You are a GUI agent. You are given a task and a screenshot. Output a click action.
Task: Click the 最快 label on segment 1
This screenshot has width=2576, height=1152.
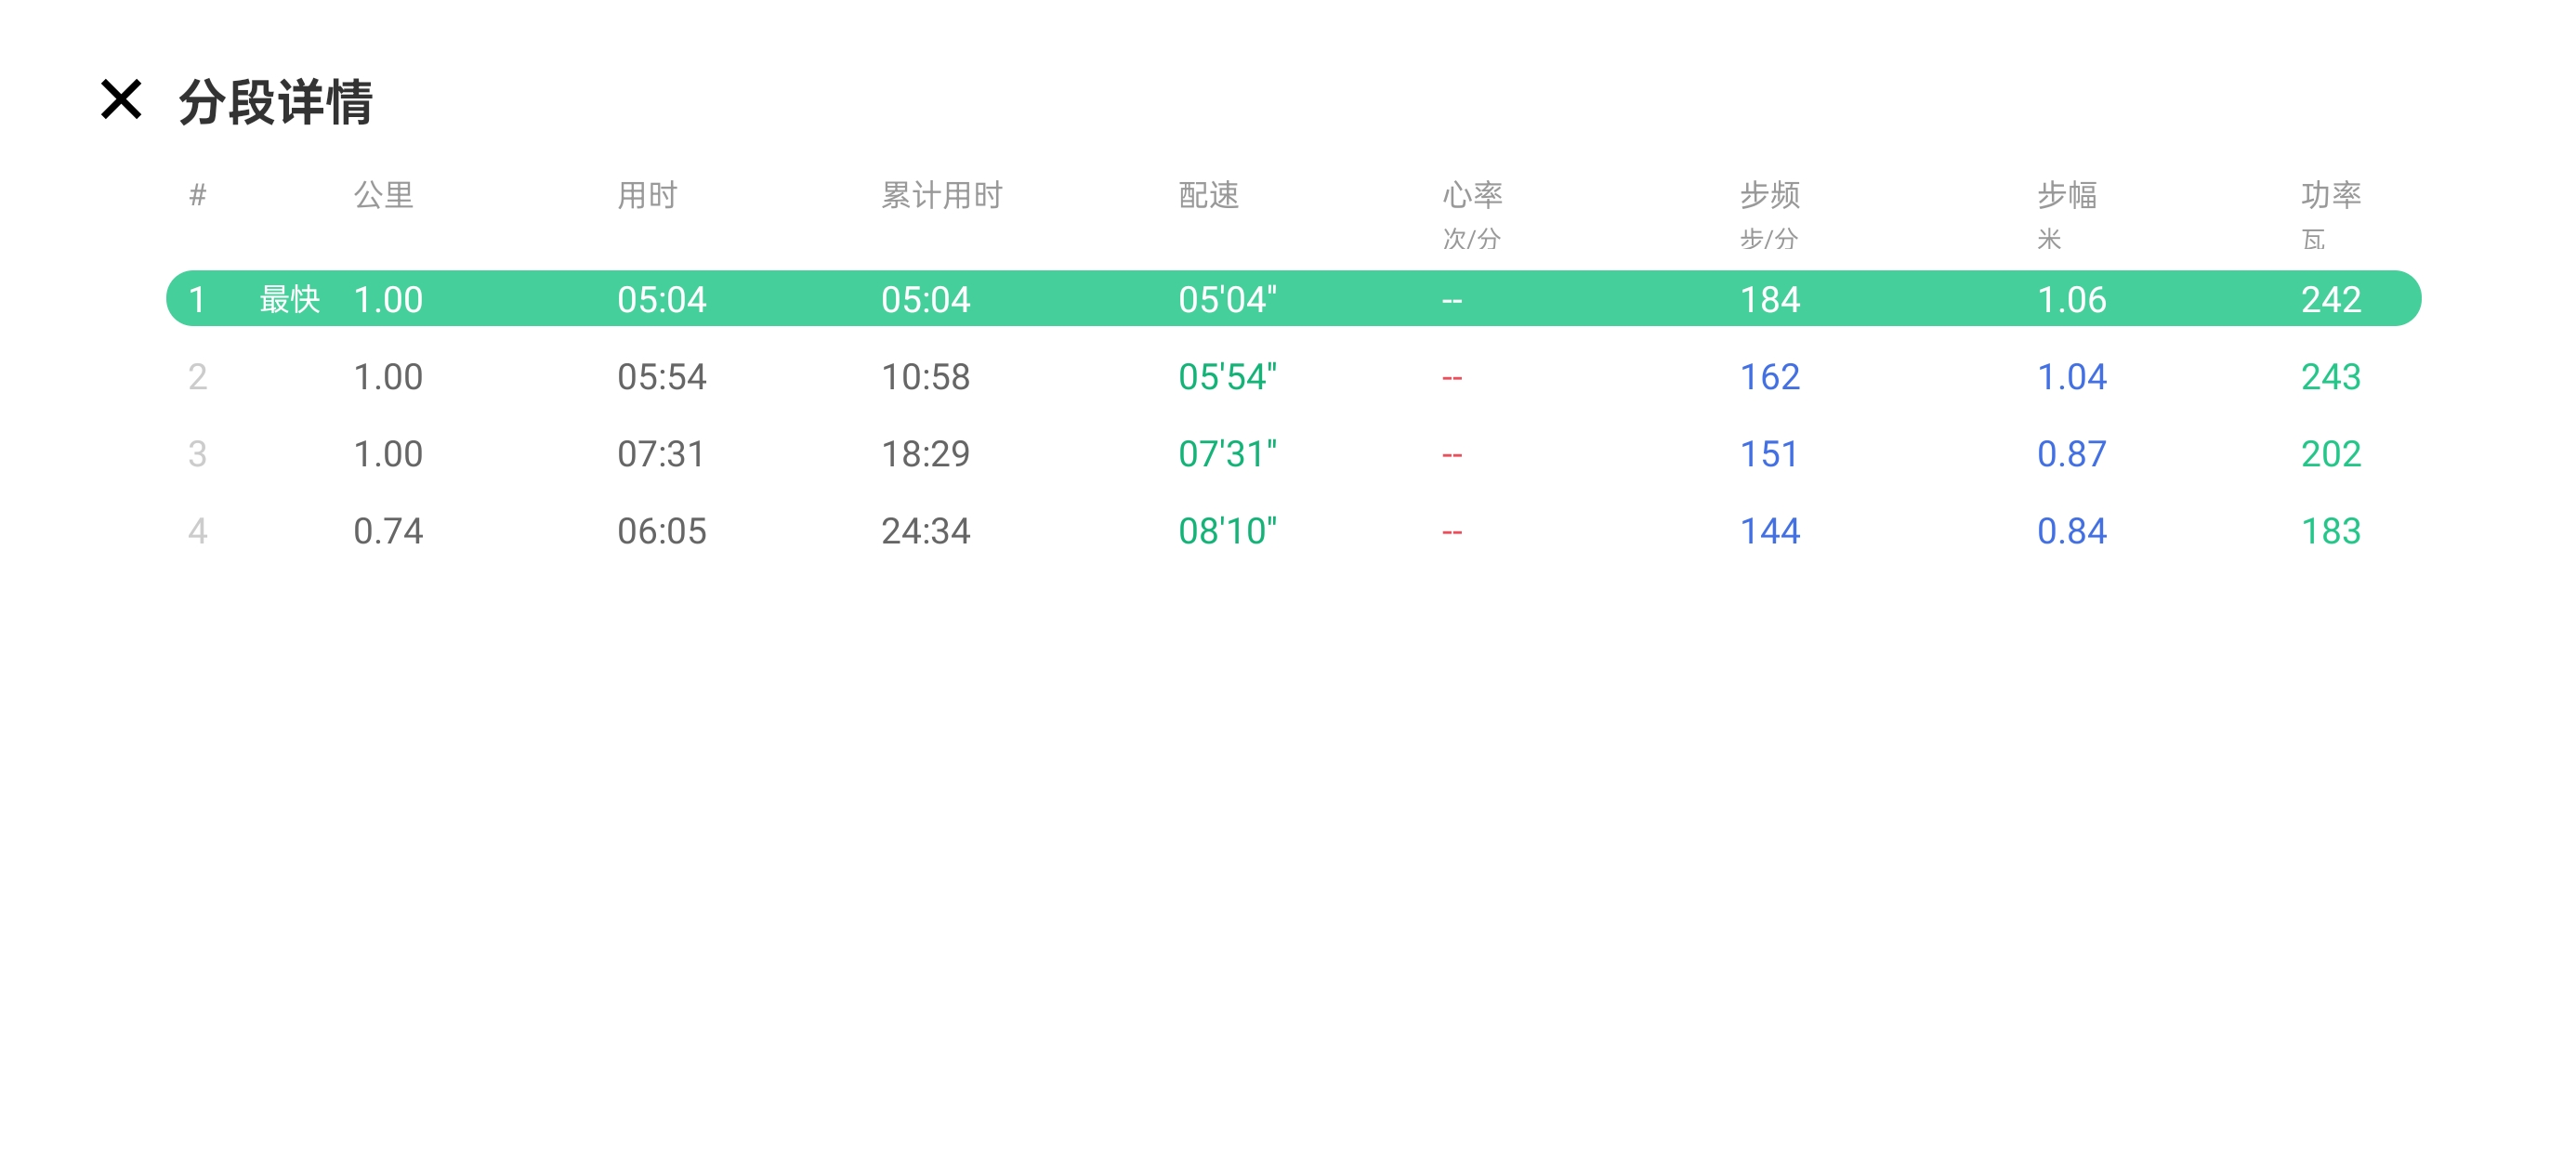(x=289, y=299)
